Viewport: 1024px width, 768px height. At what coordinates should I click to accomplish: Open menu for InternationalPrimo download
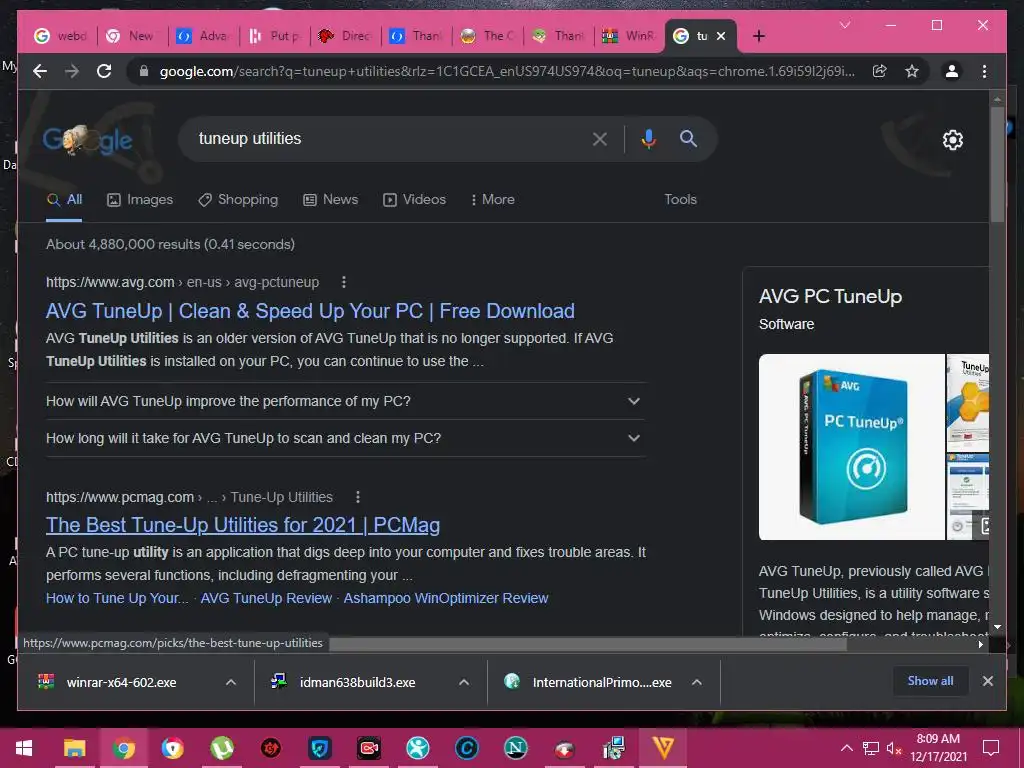point(697,682)
